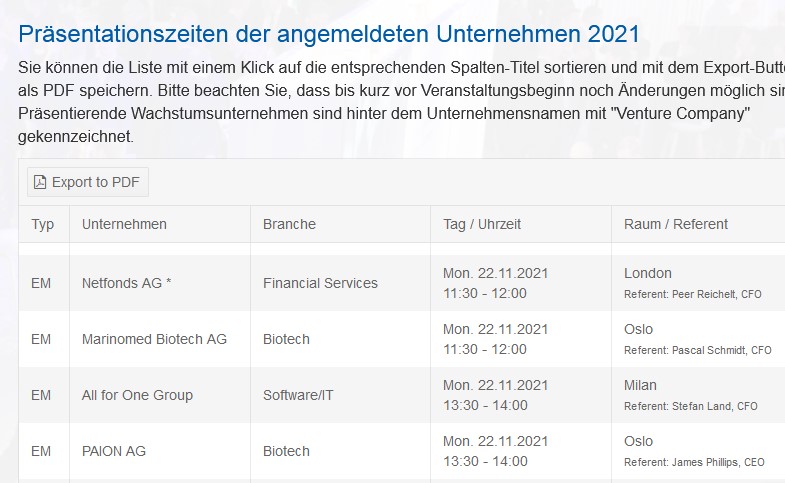This screenshot has height=483, width=785.
Task: Sort by Raum / Referent column
Action: coord(676,224)
